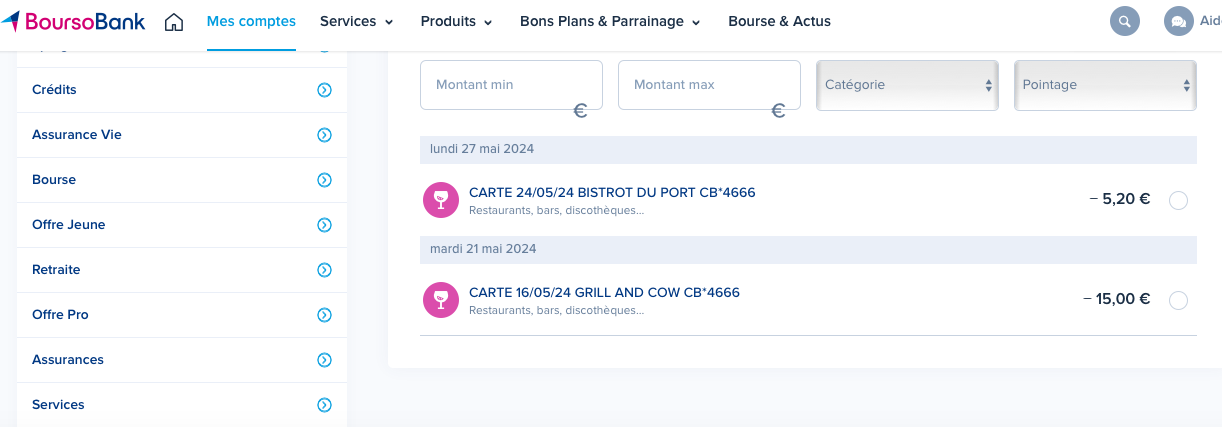Tick the pointage circle for the 15,00 € transaction
Screen dimensions: 1222x427
[1178, 300]
